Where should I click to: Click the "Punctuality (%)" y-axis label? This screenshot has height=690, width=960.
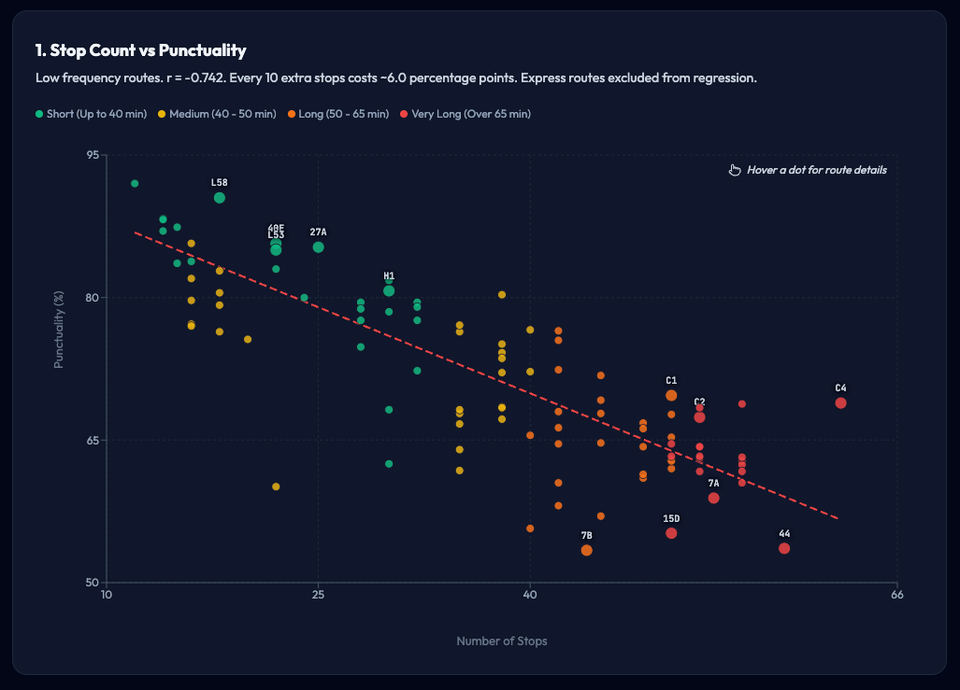pyautogui.click(x=59, y=329)
